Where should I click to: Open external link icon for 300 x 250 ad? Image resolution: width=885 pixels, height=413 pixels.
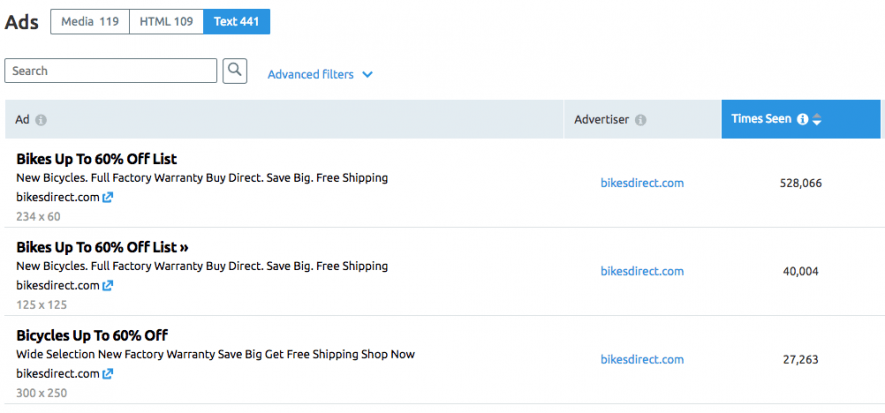tap(108, 374)
